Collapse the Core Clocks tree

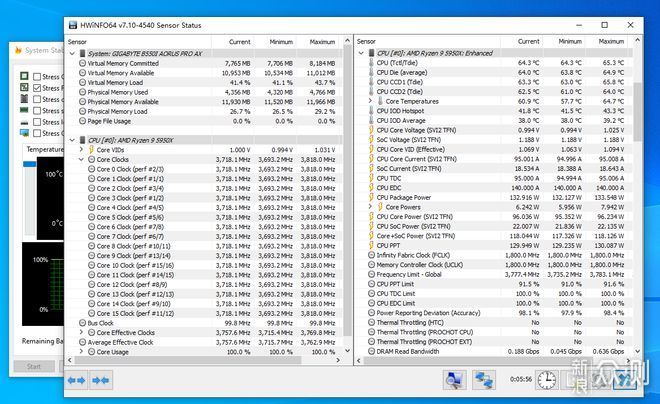point(81,159)
